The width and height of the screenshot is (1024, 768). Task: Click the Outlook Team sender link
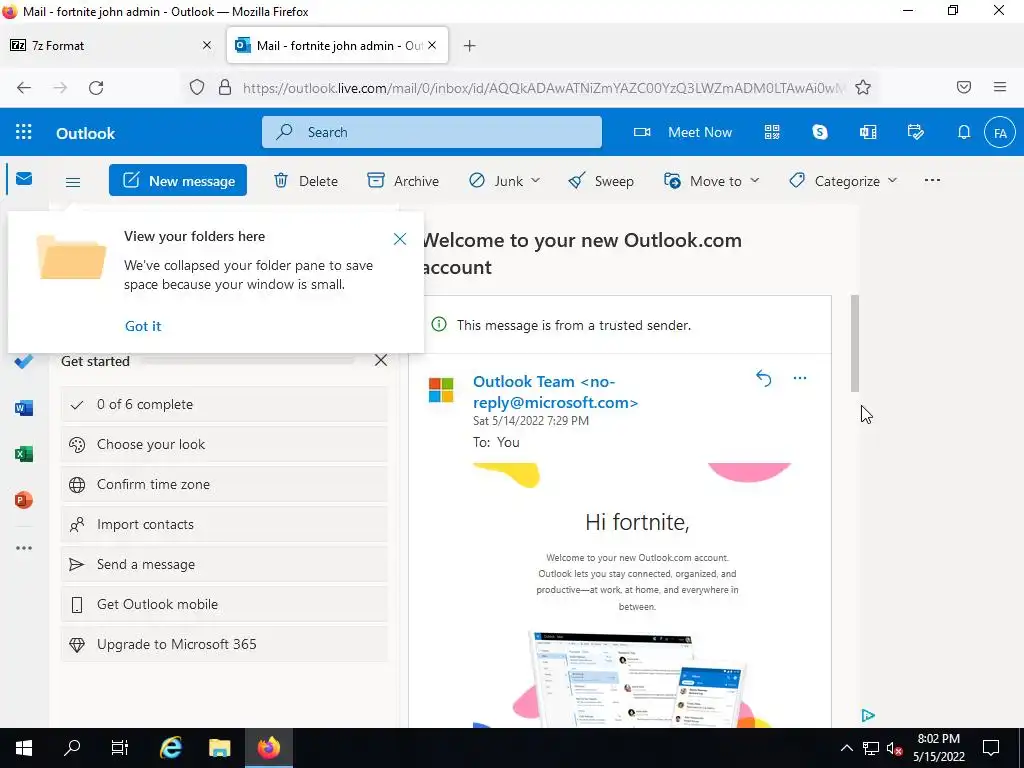click(x=555, y=392)
